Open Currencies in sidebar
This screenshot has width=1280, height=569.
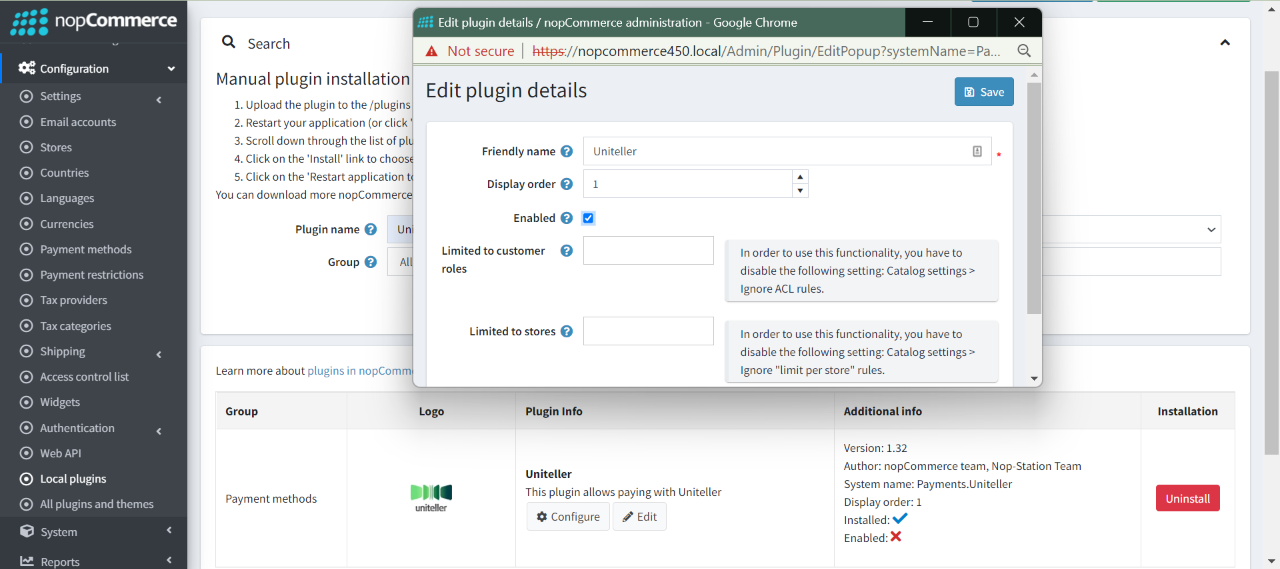pos(67,224)
